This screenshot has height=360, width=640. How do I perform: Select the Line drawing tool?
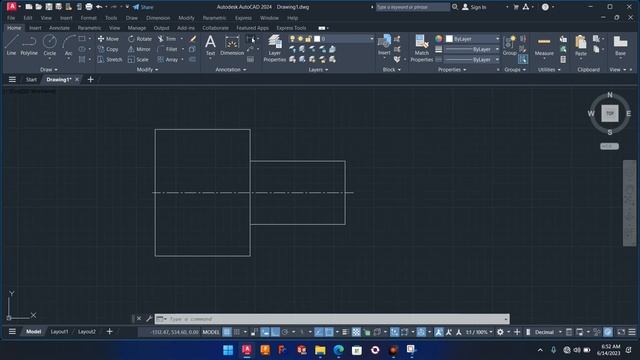tap(11, 45)
